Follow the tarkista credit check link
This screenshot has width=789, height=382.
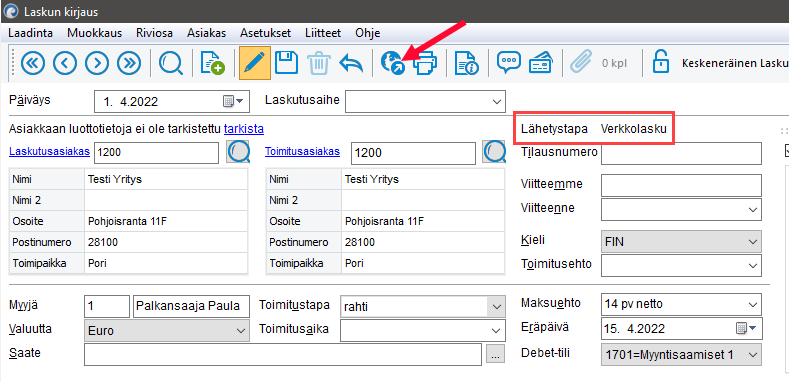click(244, 129)
